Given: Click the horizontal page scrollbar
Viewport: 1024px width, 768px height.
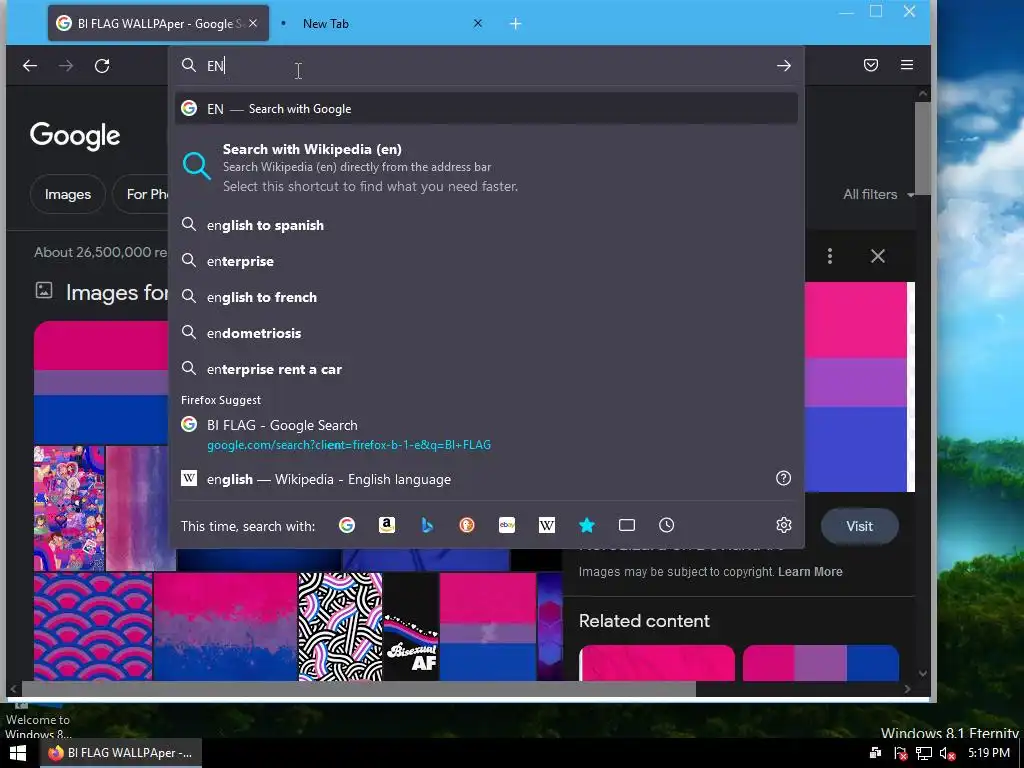Looking at the screenshot, I should click(x=359, y=688).
